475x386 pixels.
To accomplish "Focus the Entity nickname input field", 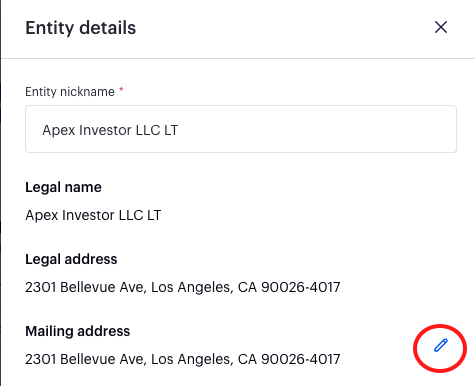I will click(x=241, y=129).
